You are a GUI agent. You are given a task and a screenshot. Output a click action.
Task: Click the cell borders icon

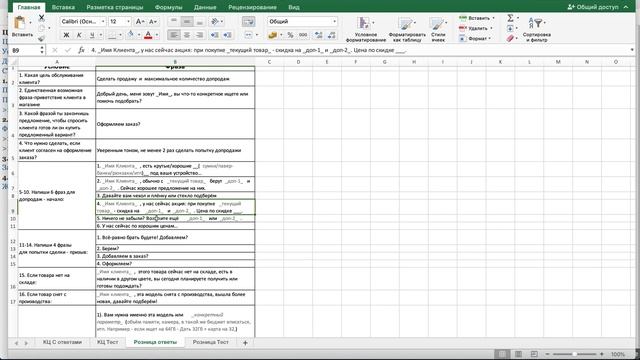[112, 35]
